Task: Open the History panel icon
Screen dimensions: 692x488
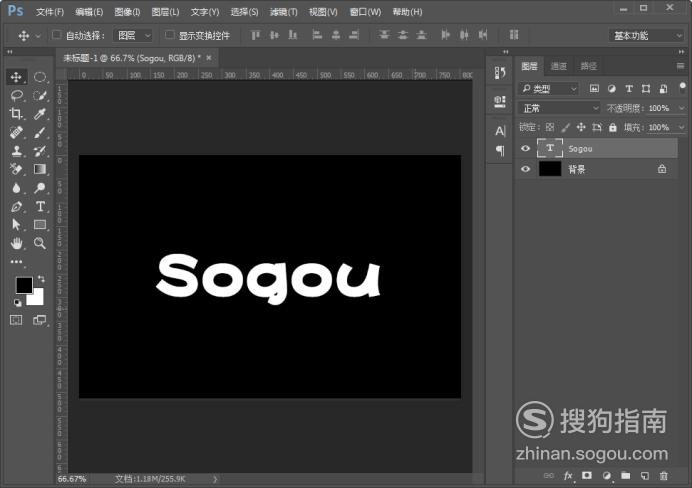Action: click(500, 73)
